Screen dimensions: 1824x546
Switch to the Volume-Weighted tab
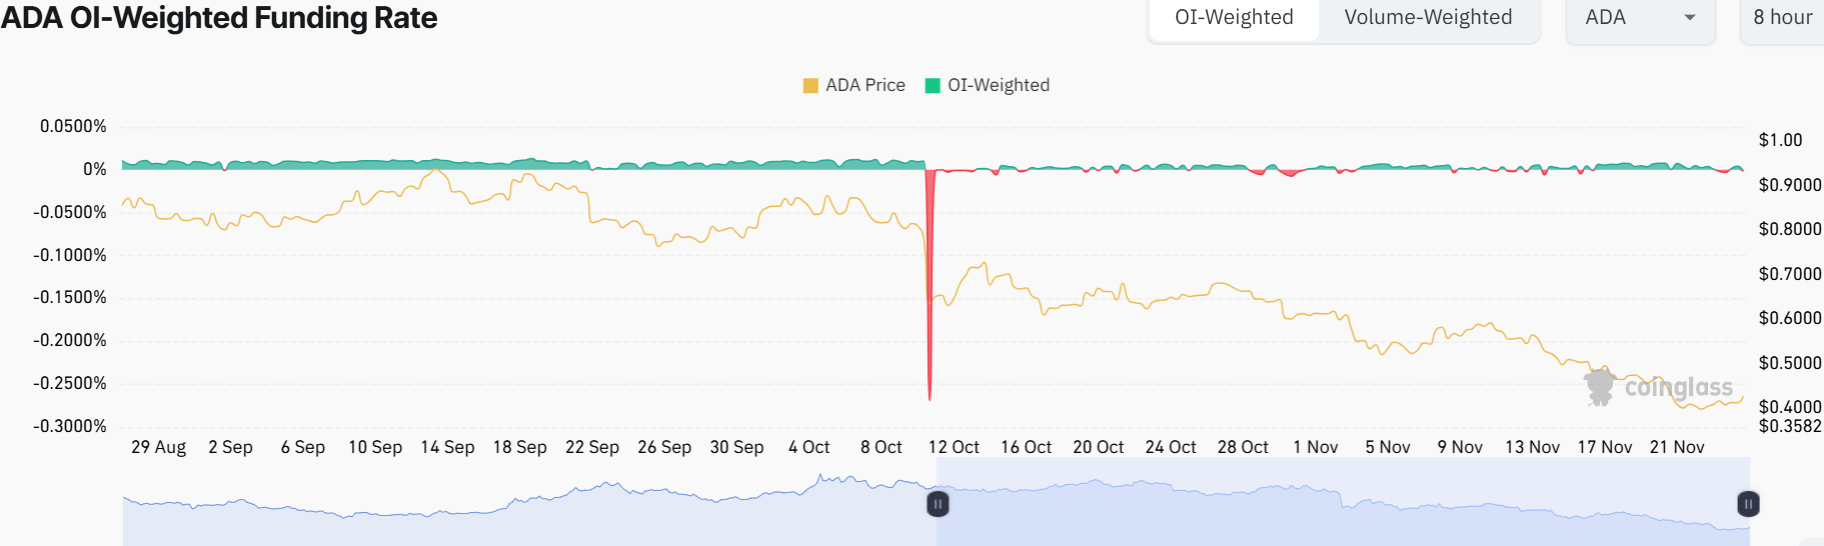(x=1427, y=18)
